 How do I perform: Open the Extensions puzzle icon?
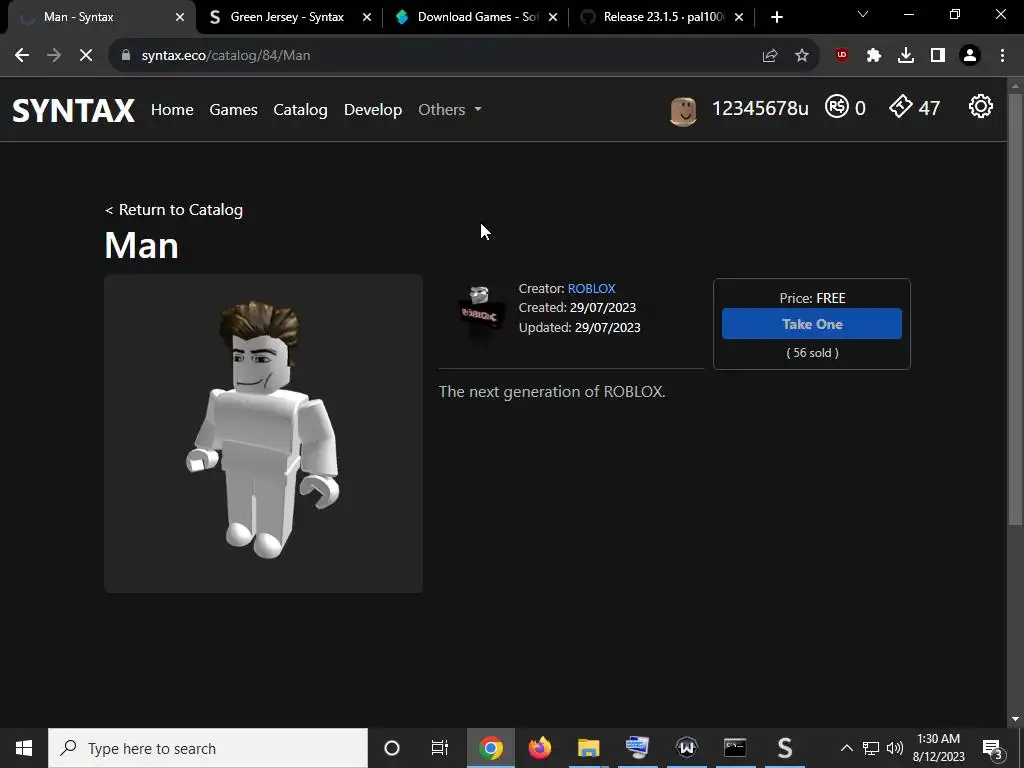point(874,56)
